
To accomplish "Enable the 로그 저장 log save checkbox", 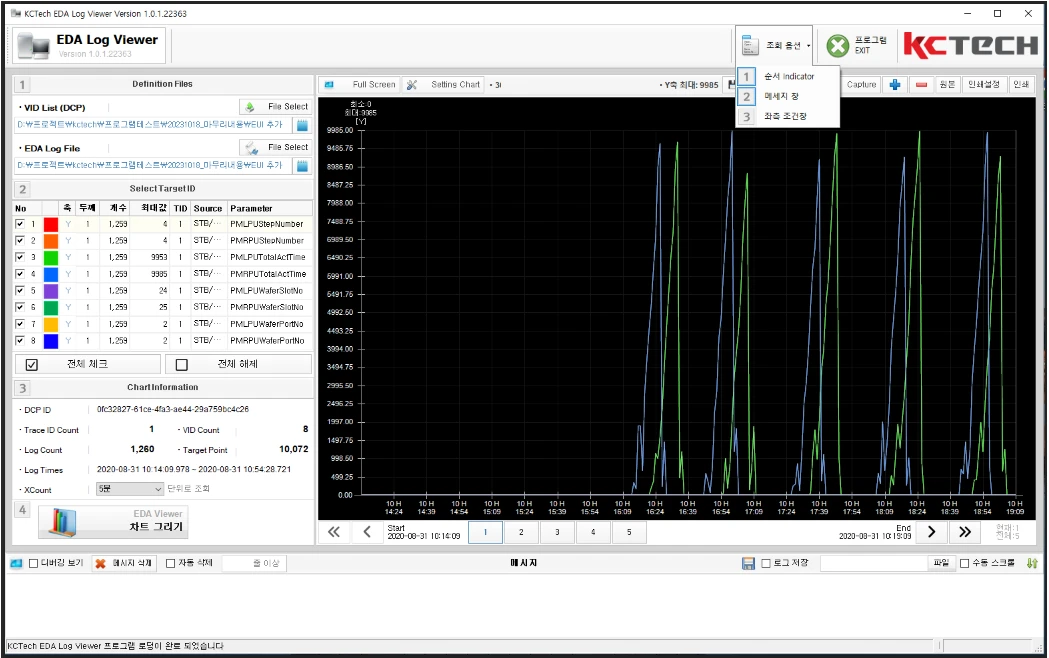I will pyautogui.click(x=767, y=564).
